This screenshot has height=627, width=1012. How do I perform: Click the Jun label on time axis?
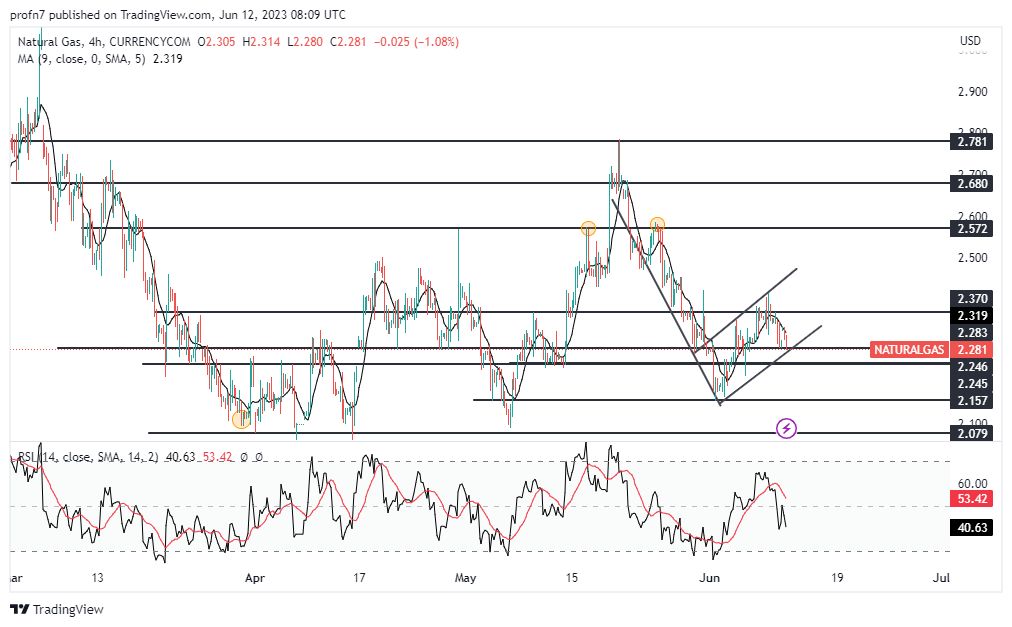coord(709,577)
